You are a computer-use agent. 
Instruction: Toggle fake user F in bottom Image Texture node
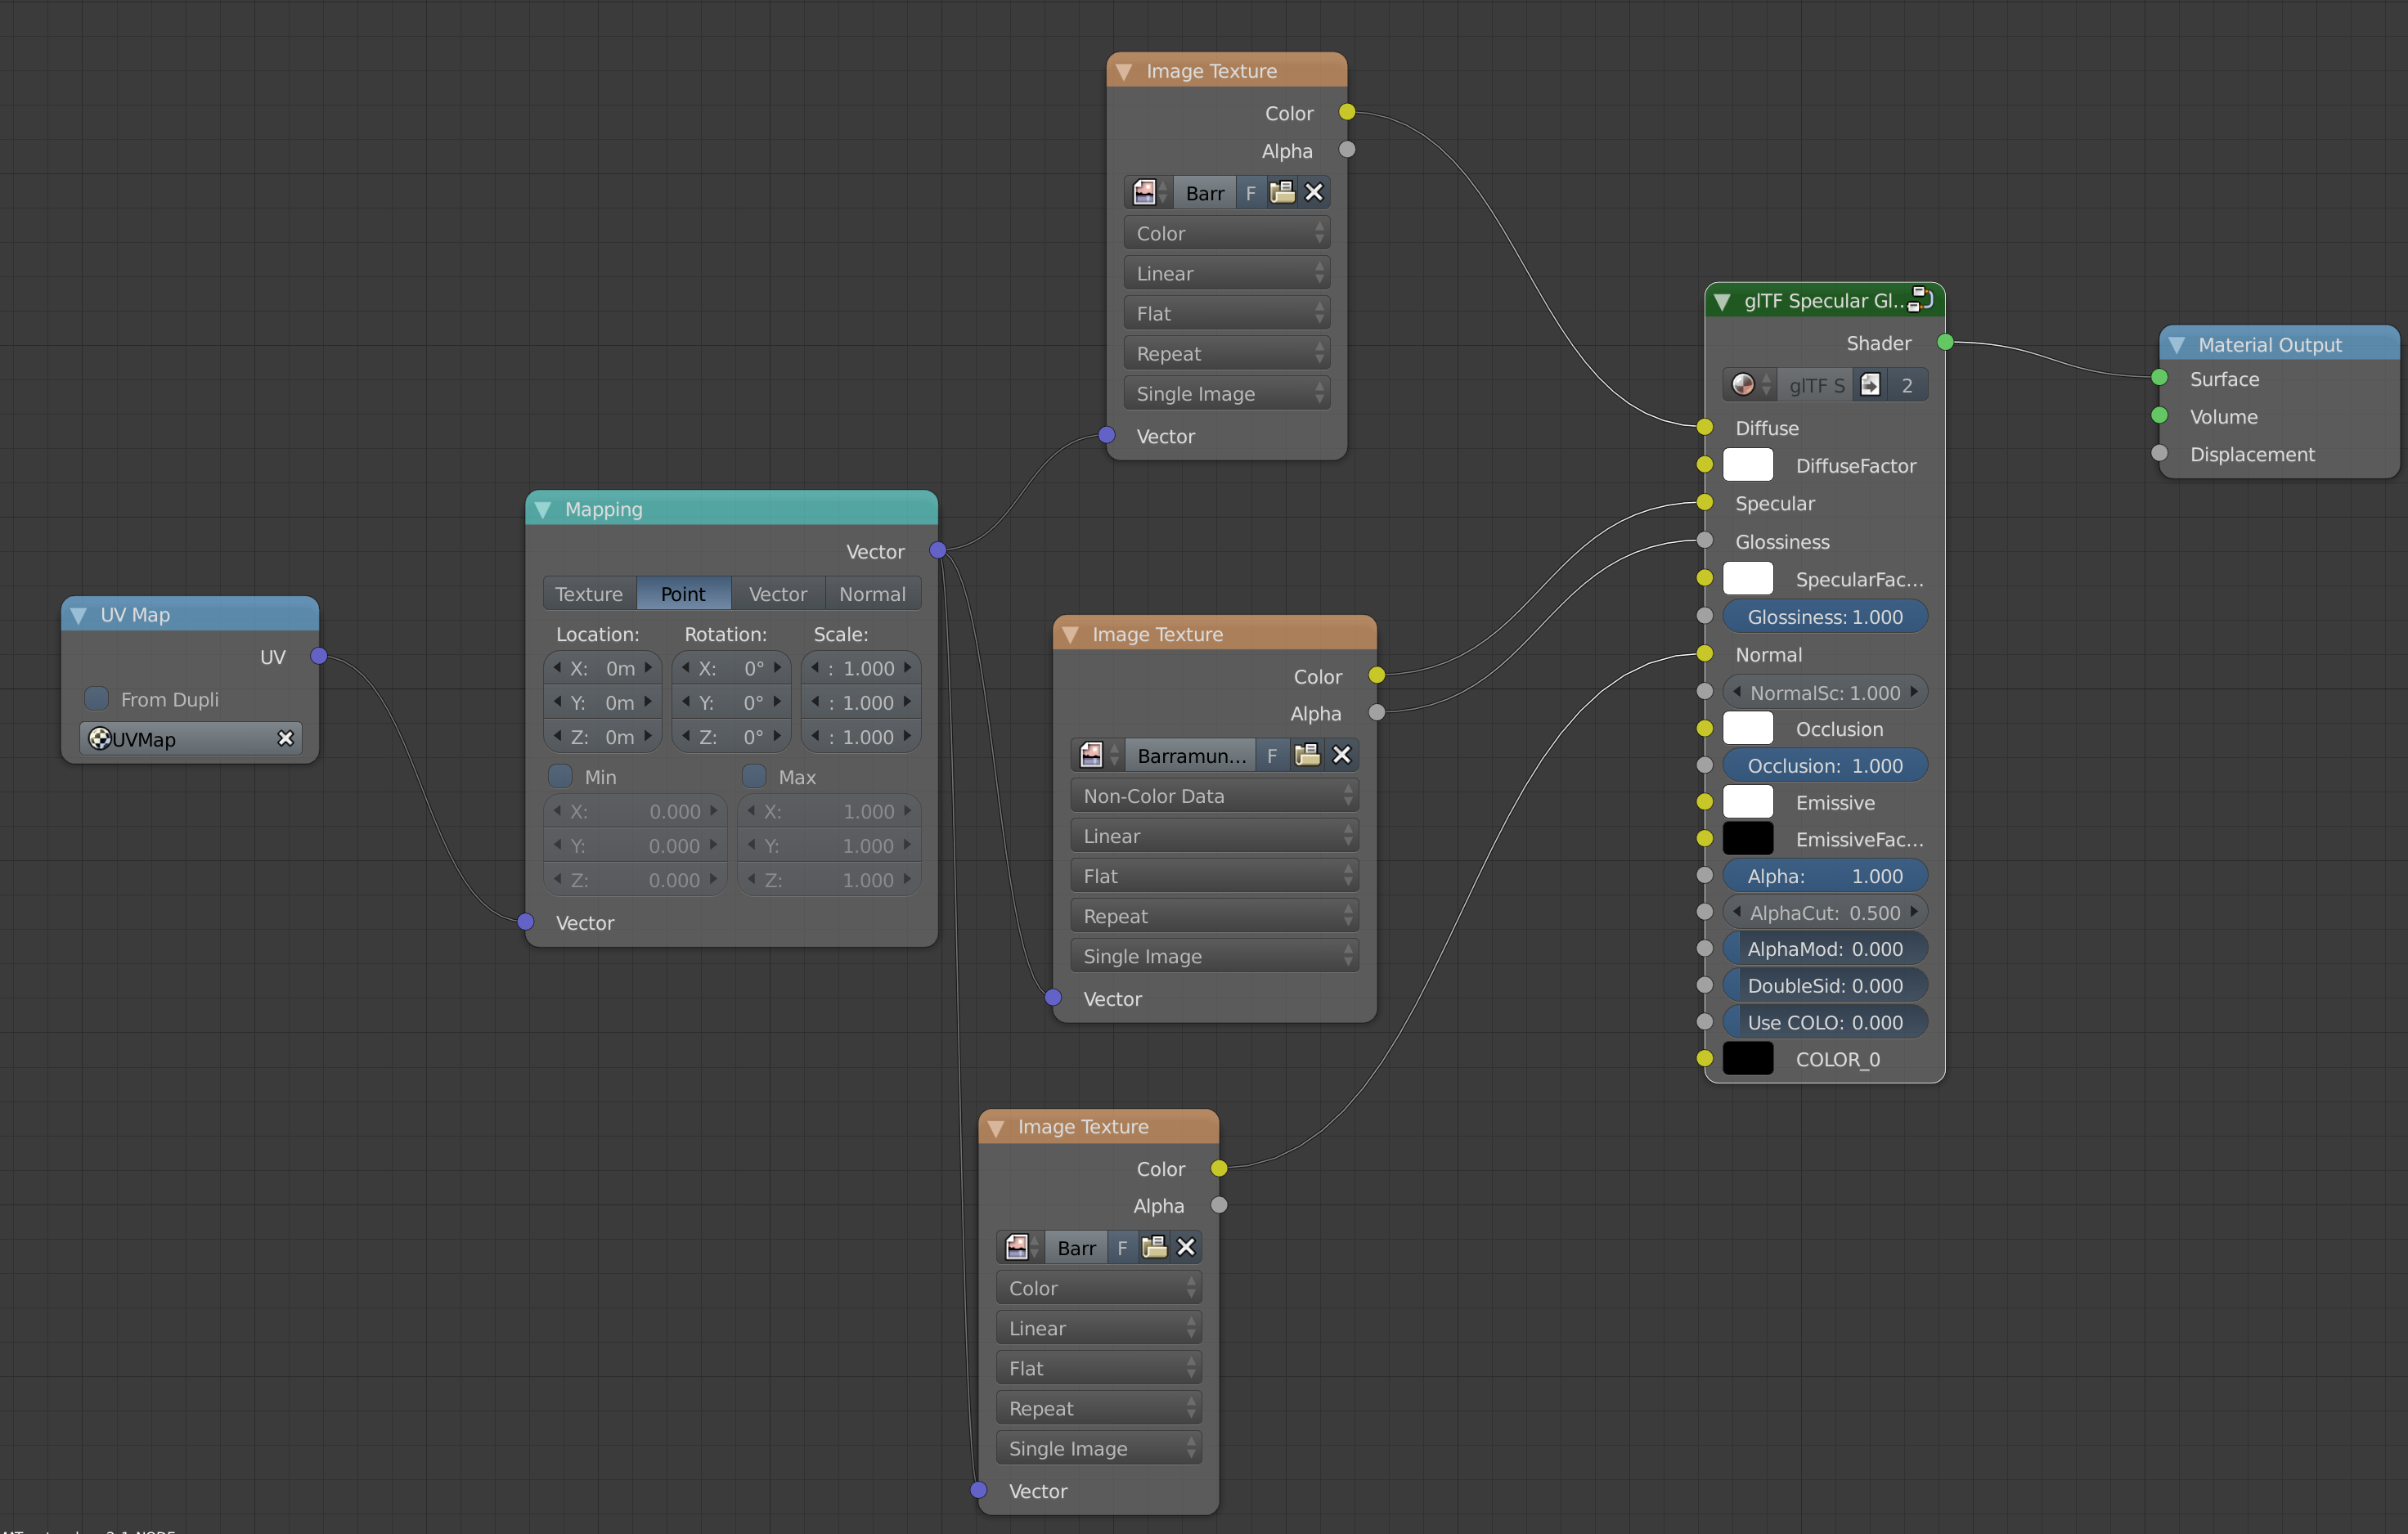1123,1247
